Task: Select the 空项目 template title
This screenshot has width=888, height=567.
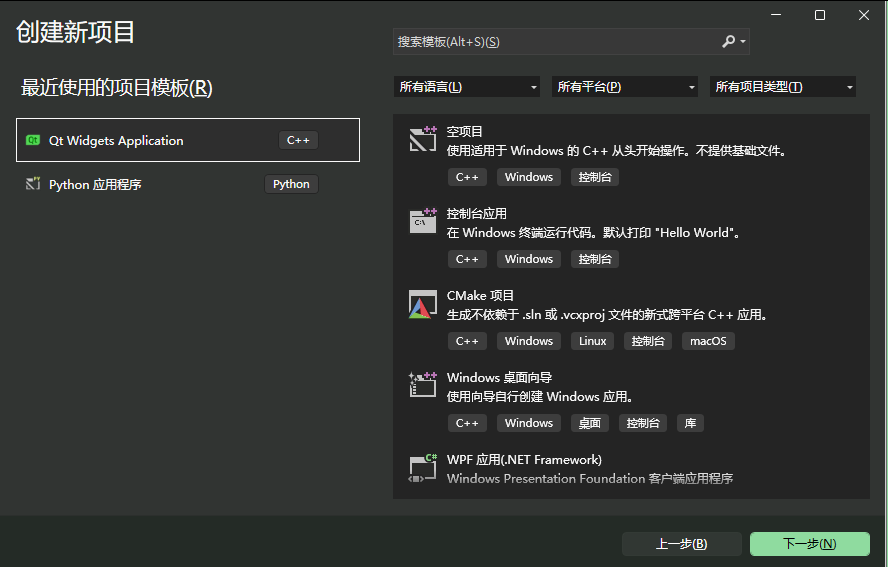Action: point(464,131)
